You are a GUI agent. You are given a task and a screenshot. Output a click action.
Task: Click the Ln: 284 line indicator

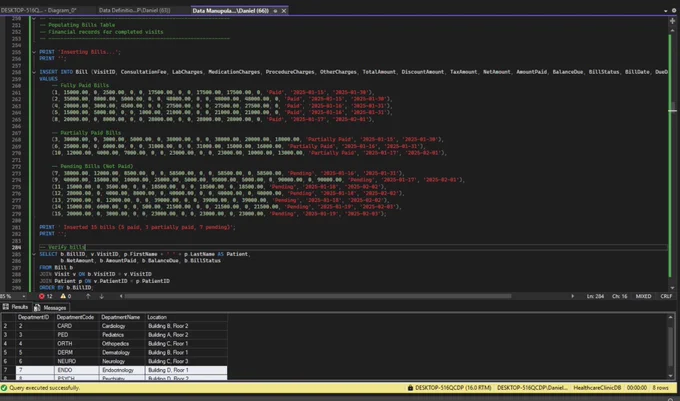coord(595,297)
